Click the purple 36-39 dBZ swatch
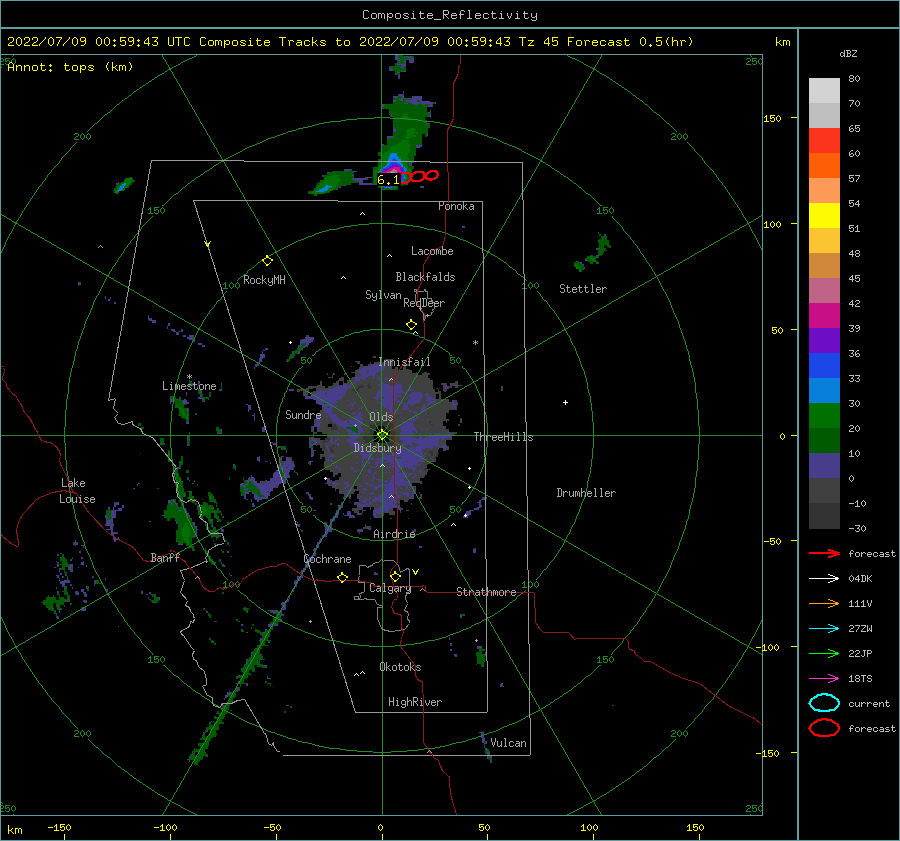The height and width of the screenshot is (841, 900). pyautogui.click(x=824, y=341)
